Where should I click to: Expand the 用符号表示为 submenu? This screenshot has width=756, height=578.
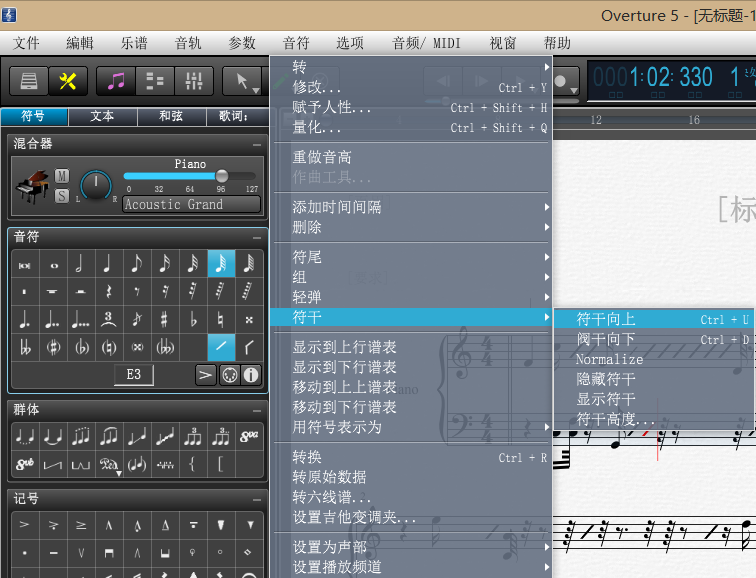(x=411, y=427)
